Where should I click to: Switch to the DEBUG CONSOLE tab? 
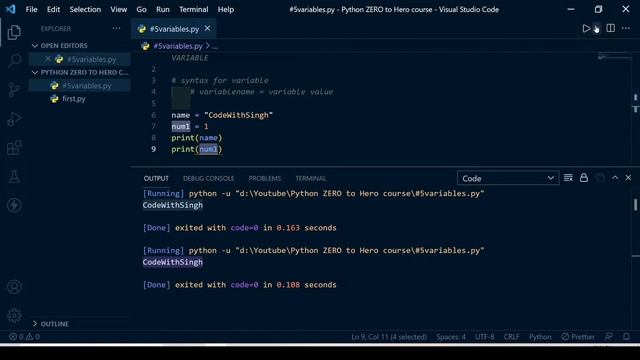tap(209, 178)
